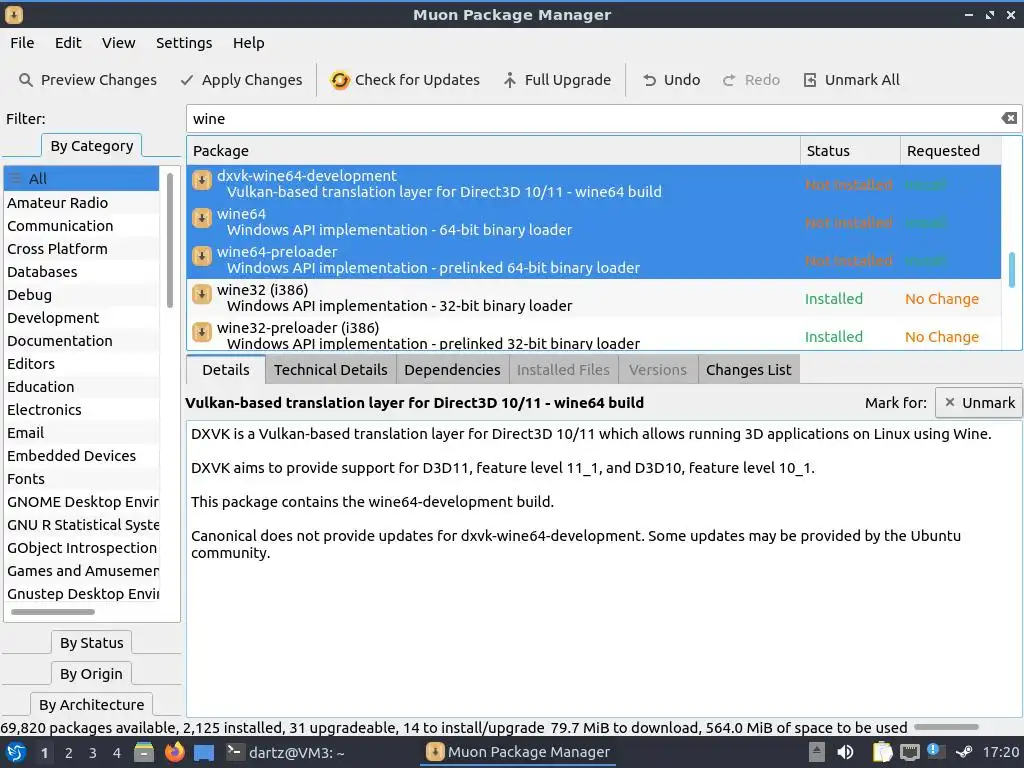1024x768 pixels.
Task: Click the Apply Changes checkmark icon
Action: coord(187,80)
